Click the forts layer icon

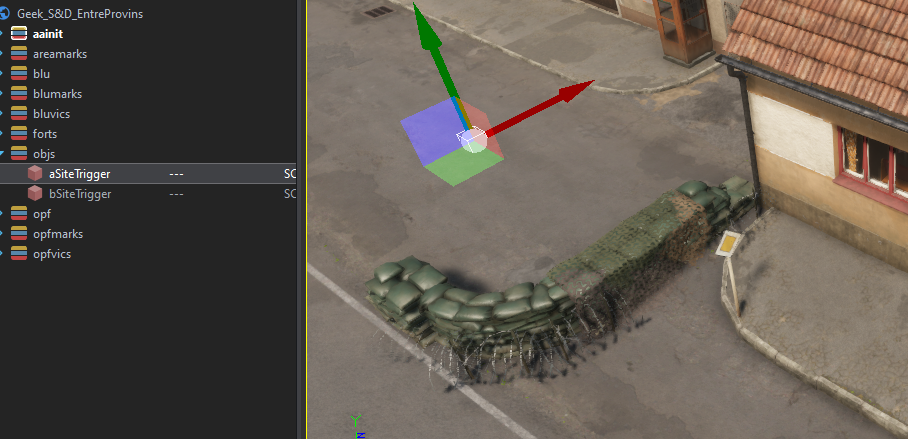[x=19, y=134]
